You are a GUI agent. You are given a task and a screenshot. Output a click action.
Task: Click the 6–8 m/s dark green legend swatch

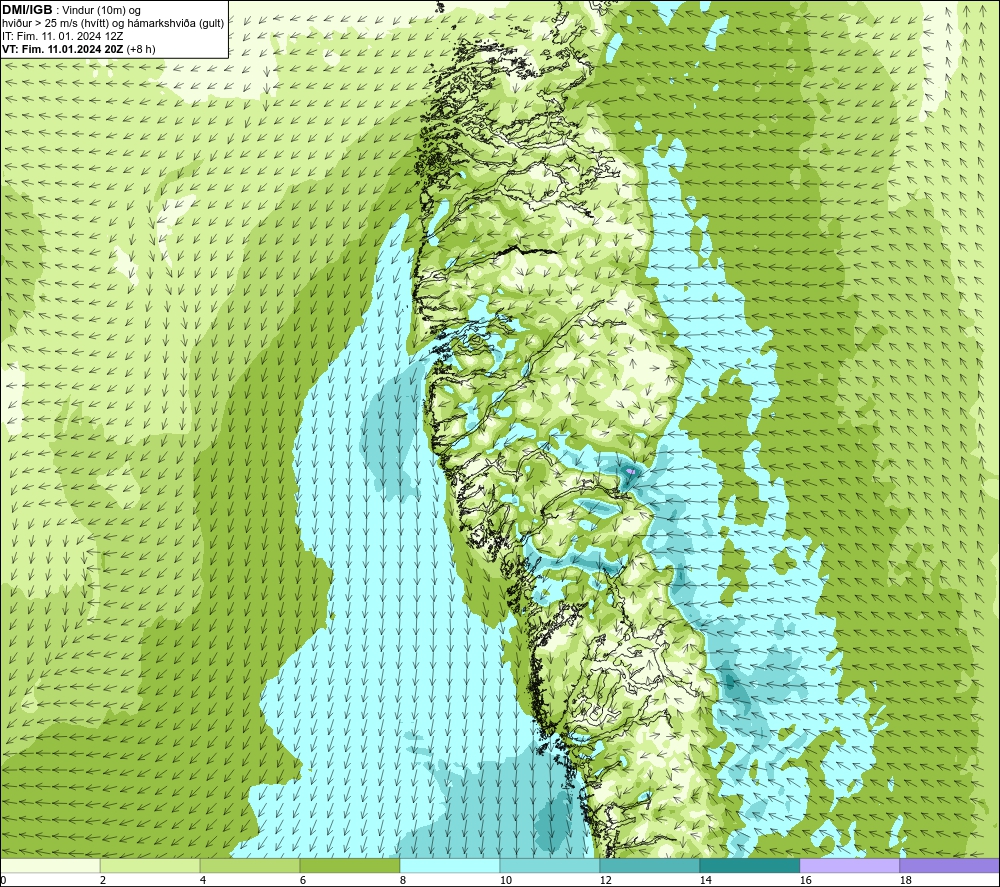coord(349,866)
